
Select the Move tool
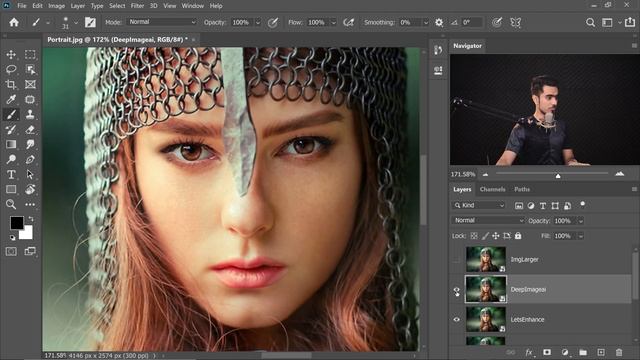[11, 54]
